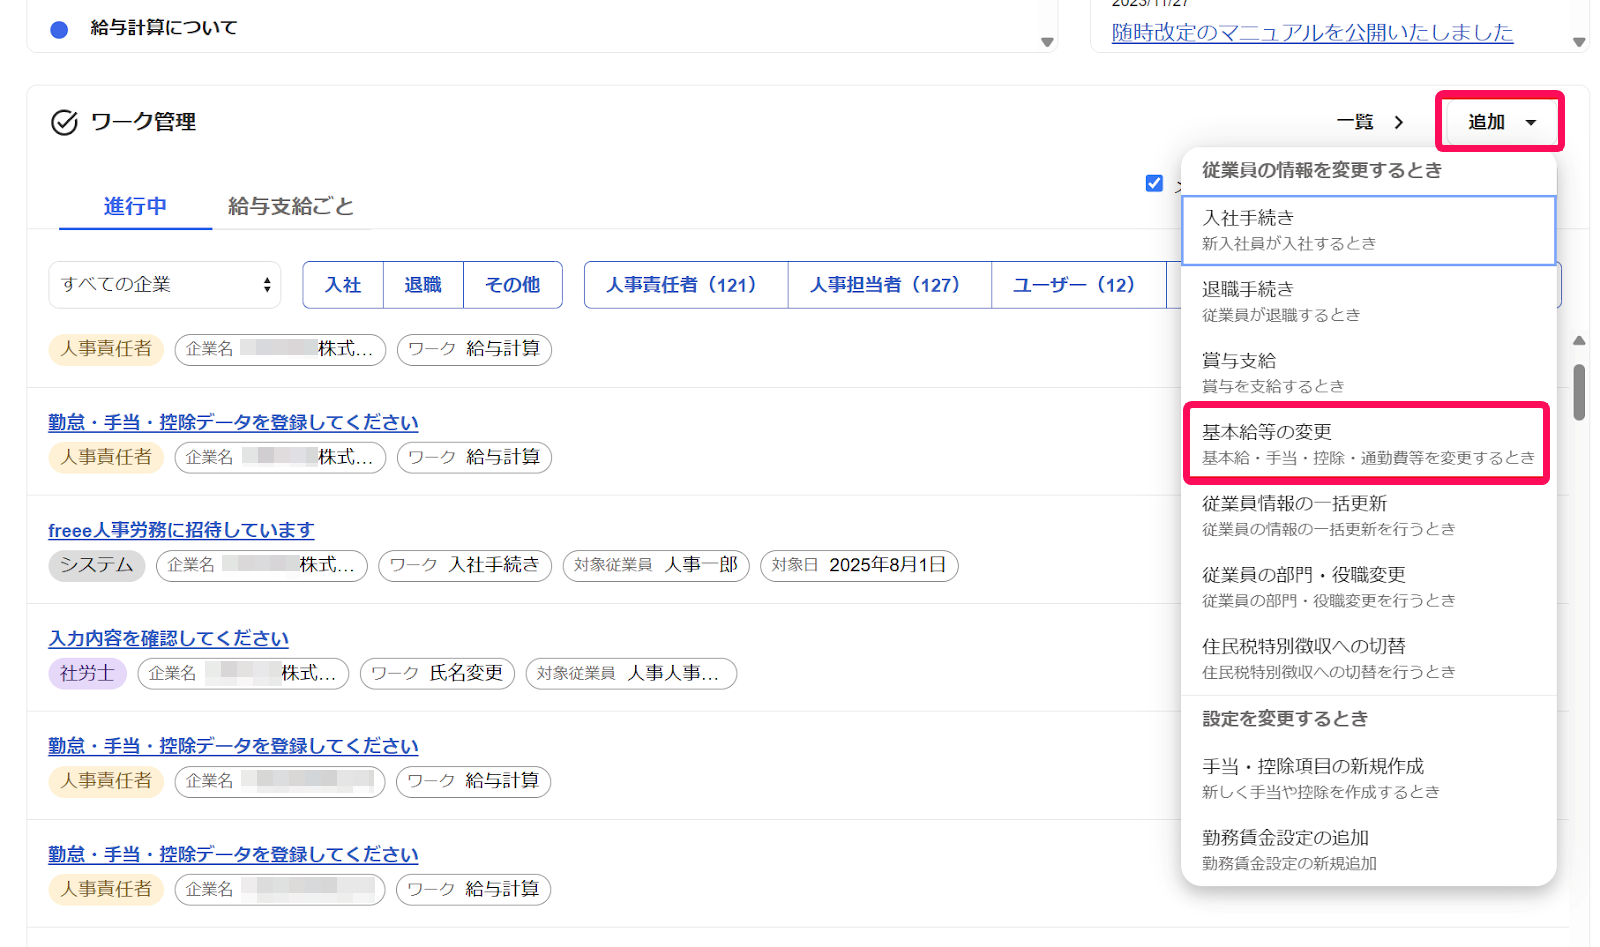Click the scrollbar up arrow
The image size is (1600, 947).
pos(1579,341)
